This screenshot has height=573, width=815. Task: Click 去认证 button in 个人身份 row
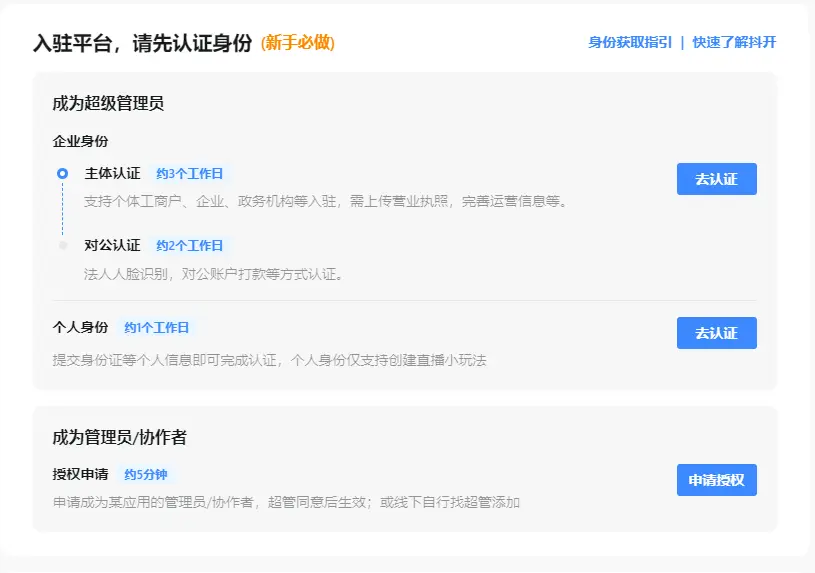point(716,333)
